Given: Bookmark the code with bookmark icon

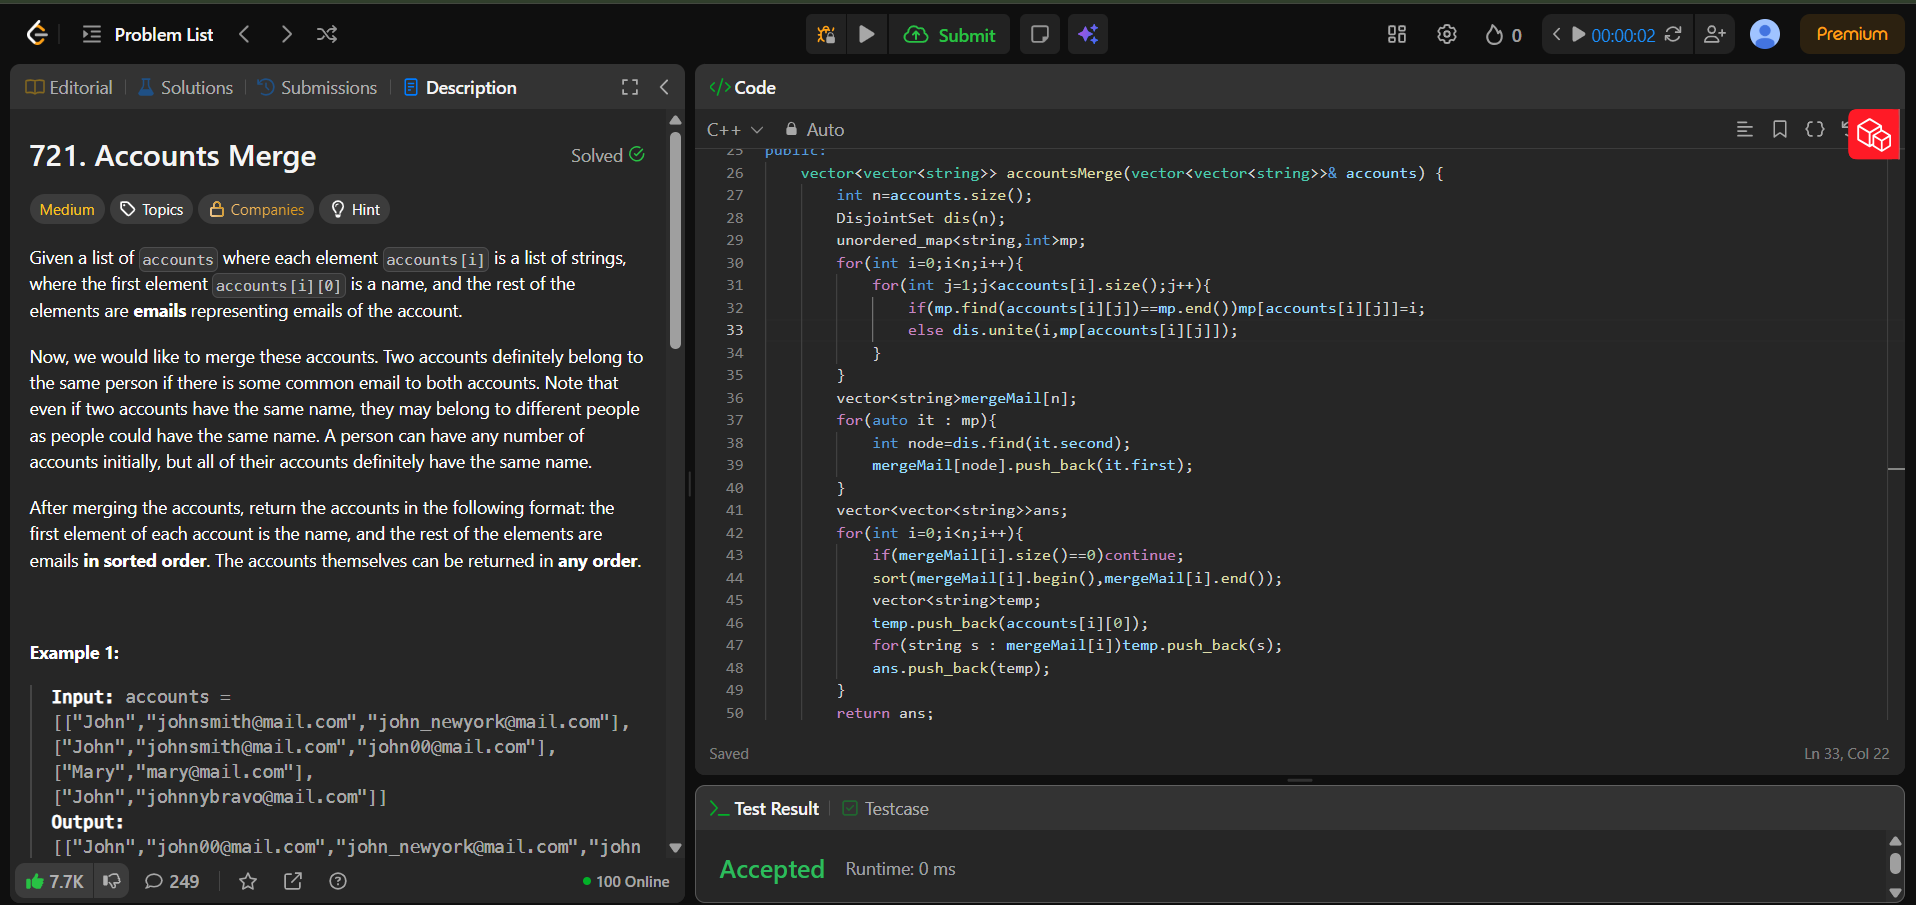Looking at the screenshot, I should (x=1780, y=130).
